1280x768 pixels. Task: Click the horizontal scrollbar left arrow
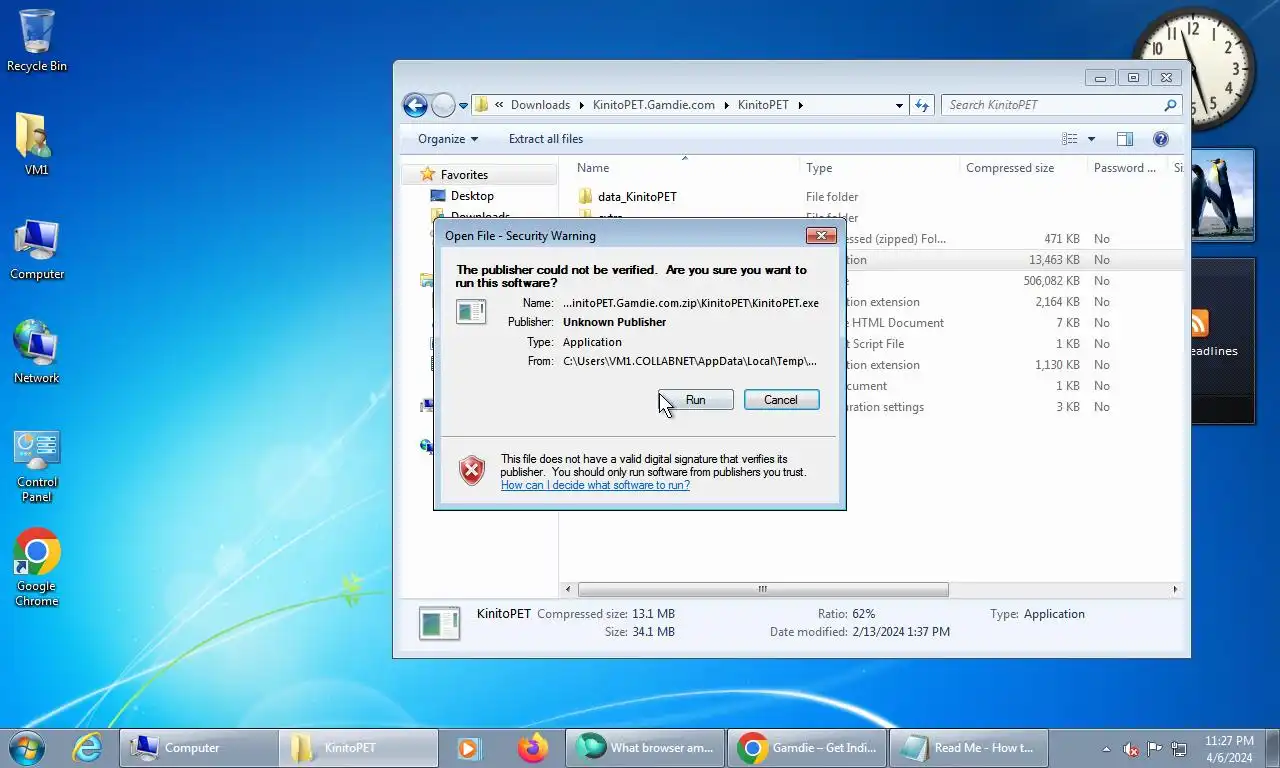[x=569, y=590]
